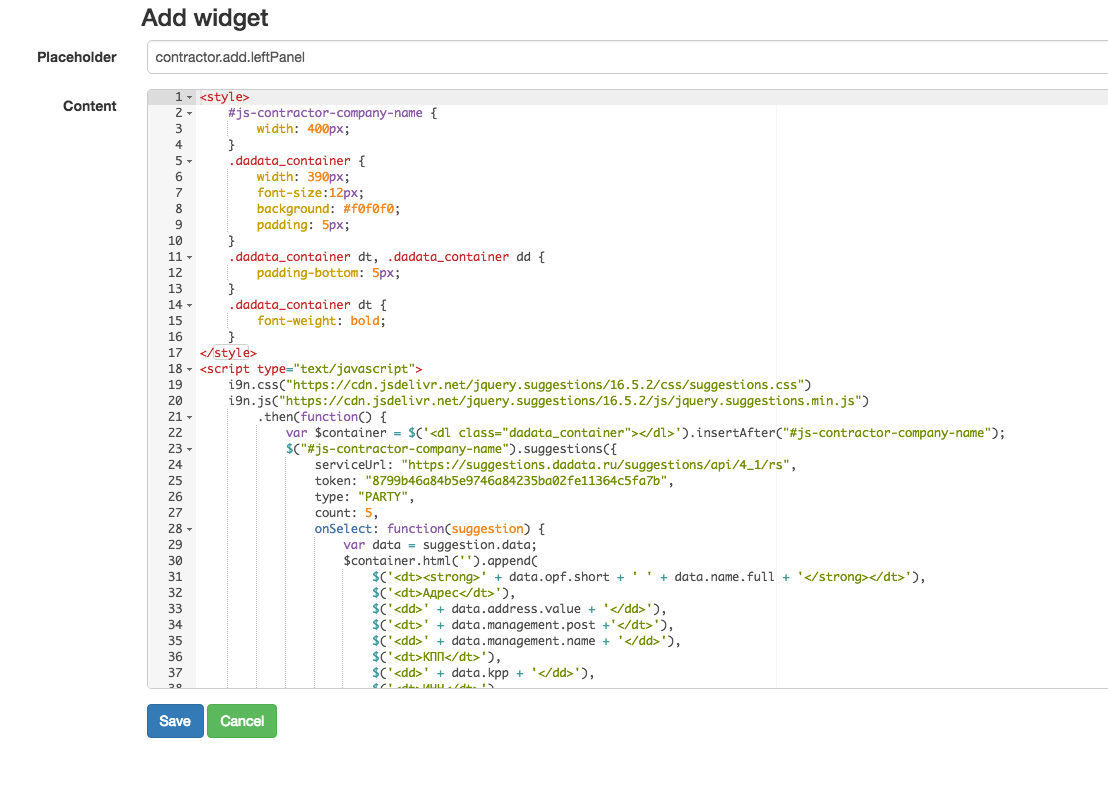Collapse the .dadata_container rule fold on line 5
Image resolution: width=1108 pixels, height=785 pixels.
tap(188, 160)
